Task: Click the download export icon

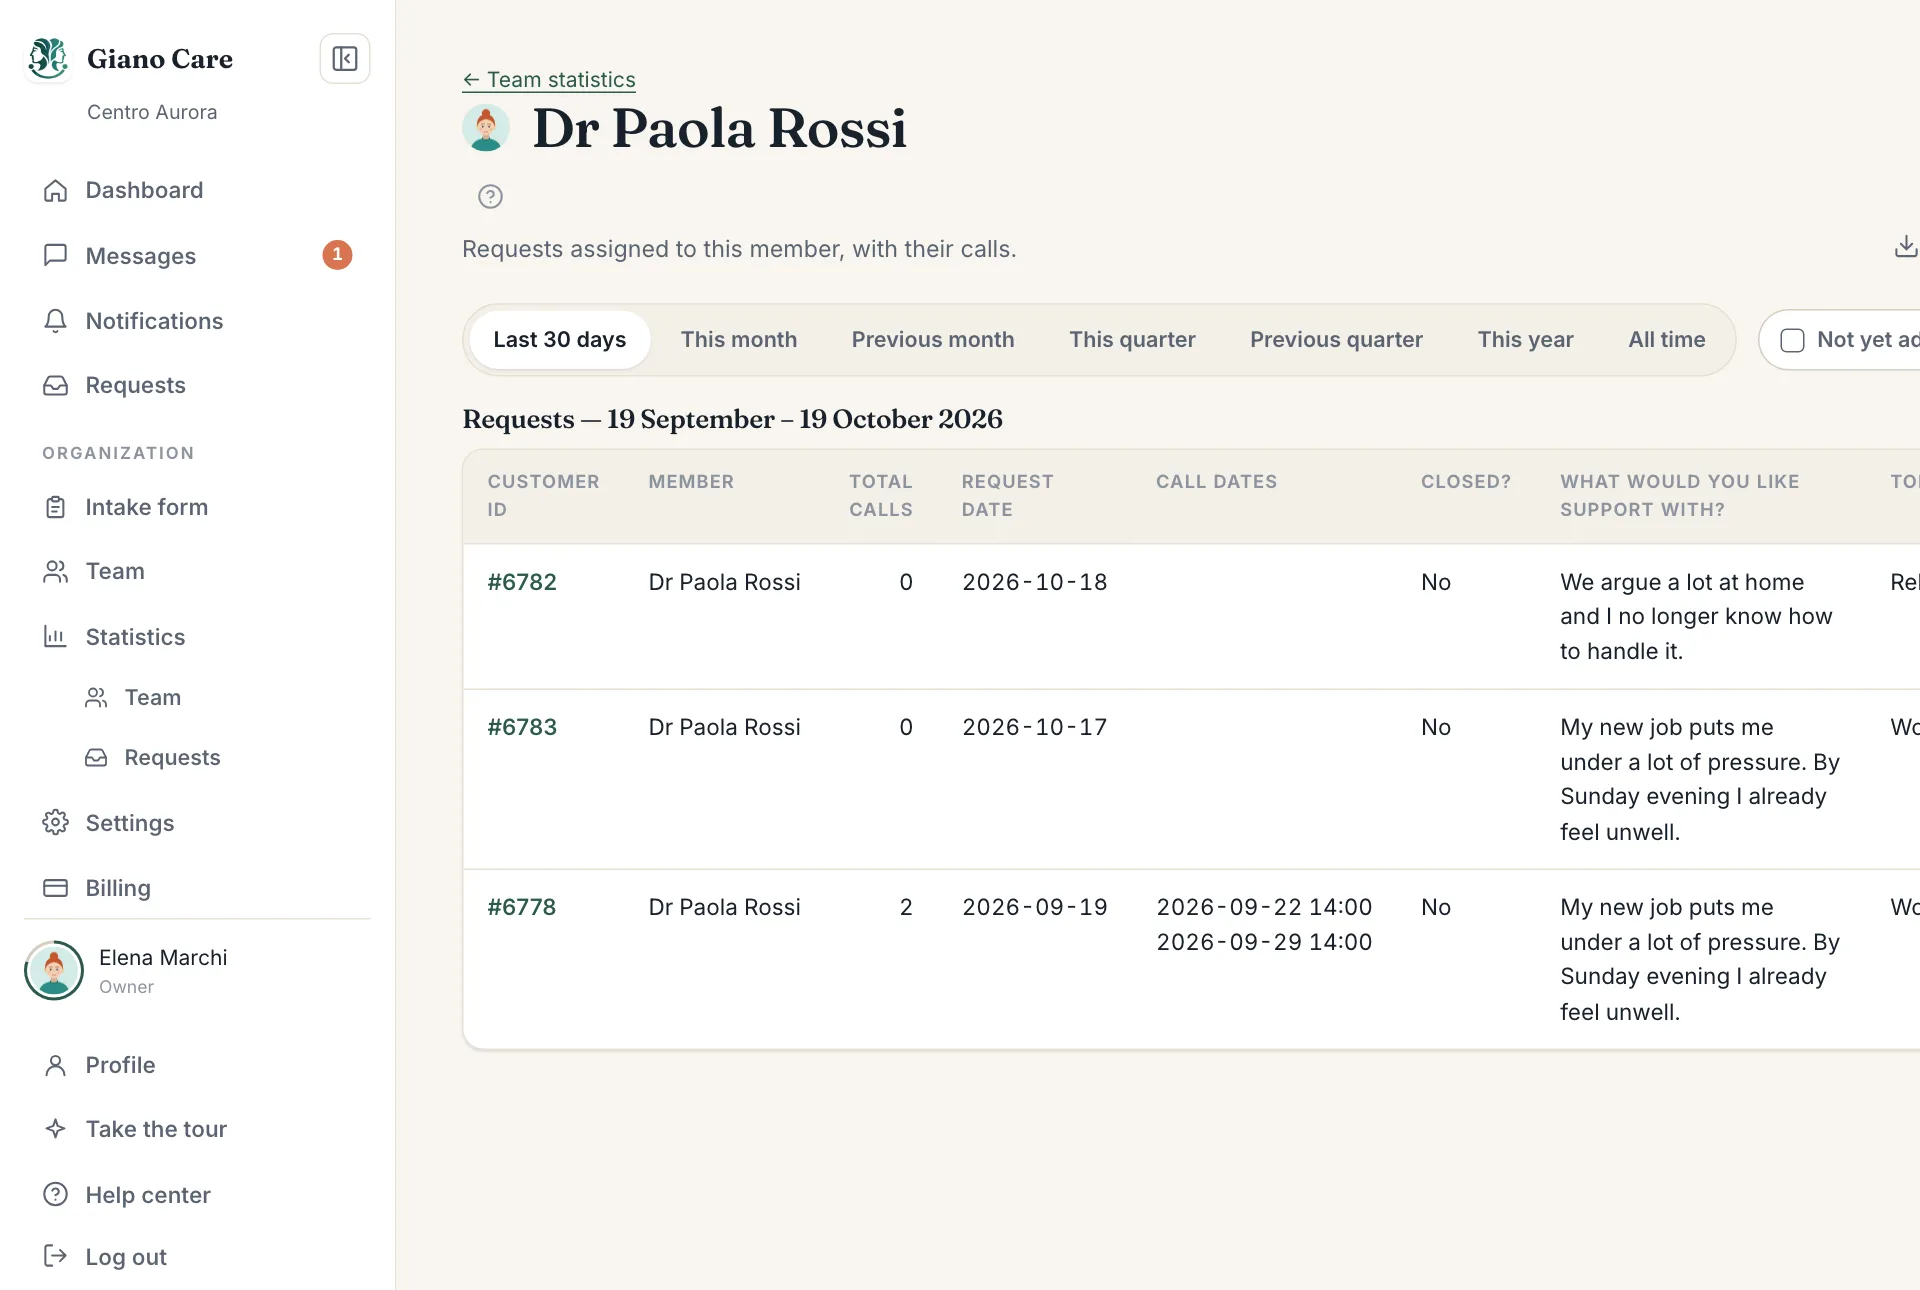Action: 1906,247
